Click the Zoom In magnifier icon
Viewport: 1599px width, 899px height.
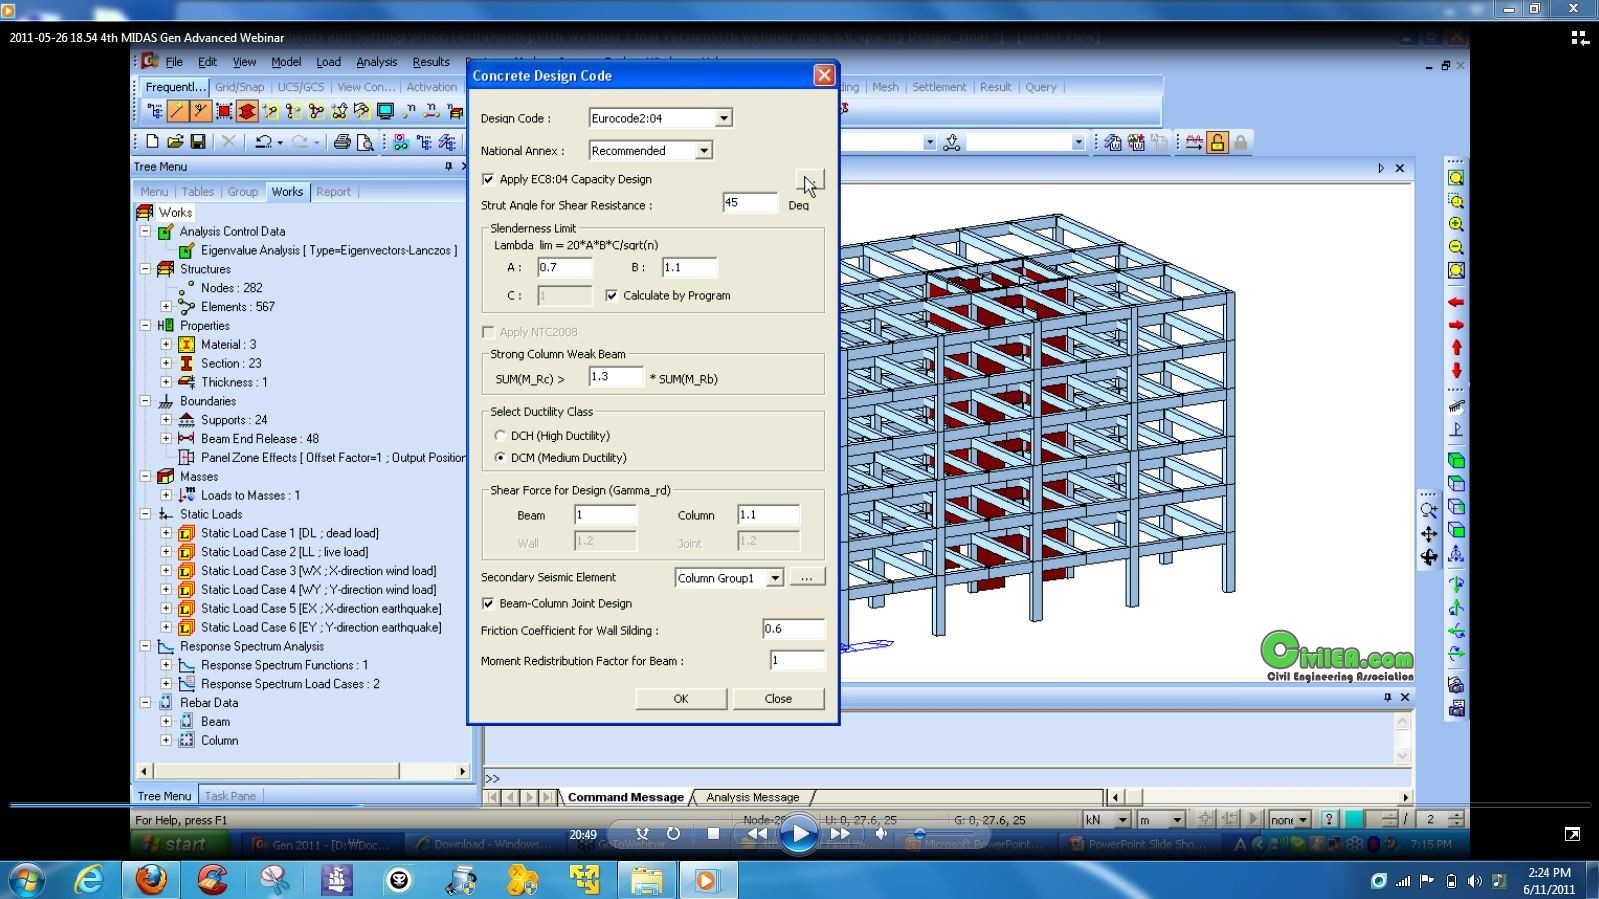(x=1456, y=224)
